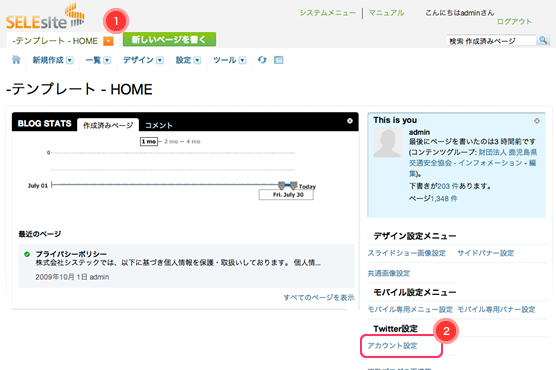Open the マニュアル link
The height and width of the screenshot is (370, 556).
pos(387,13)
